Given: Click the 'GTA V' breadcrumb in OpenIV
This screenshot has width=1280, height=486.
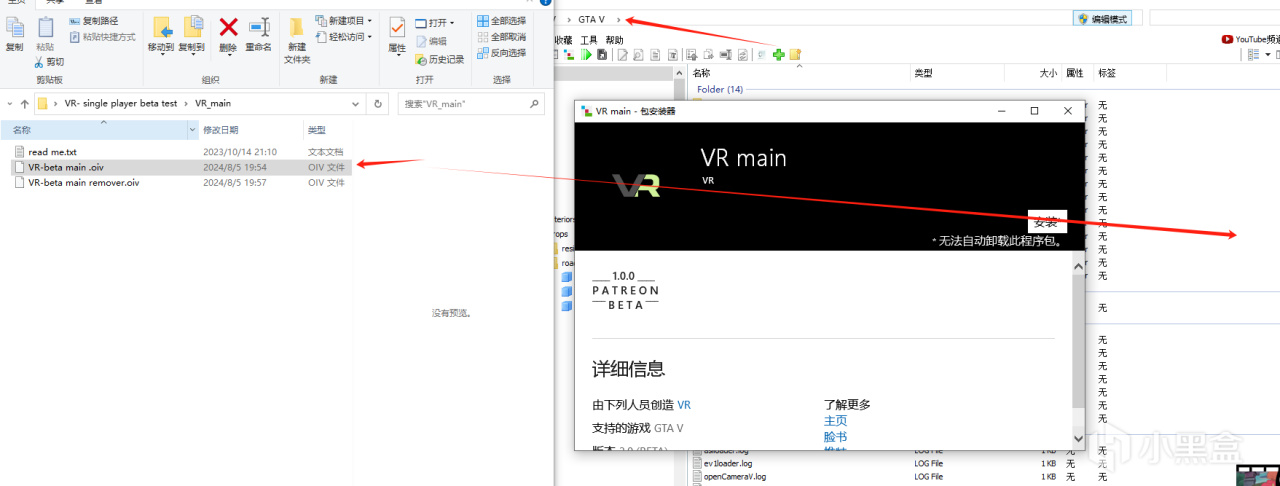Looking at the screenshot, I should pos(591,20).
